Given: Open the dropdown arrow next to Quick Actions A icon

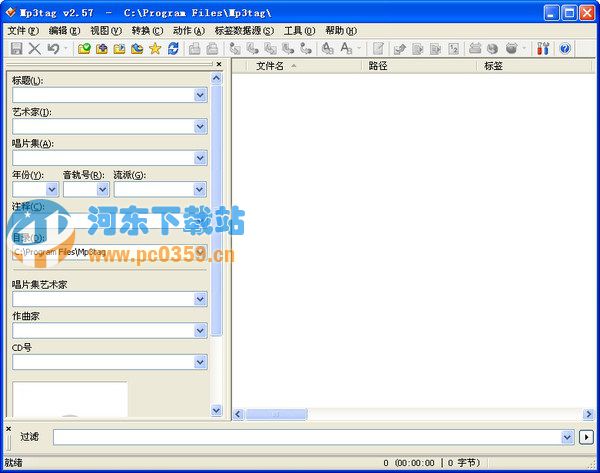Looking at the screenshot, I should click(x=359, y=49).
